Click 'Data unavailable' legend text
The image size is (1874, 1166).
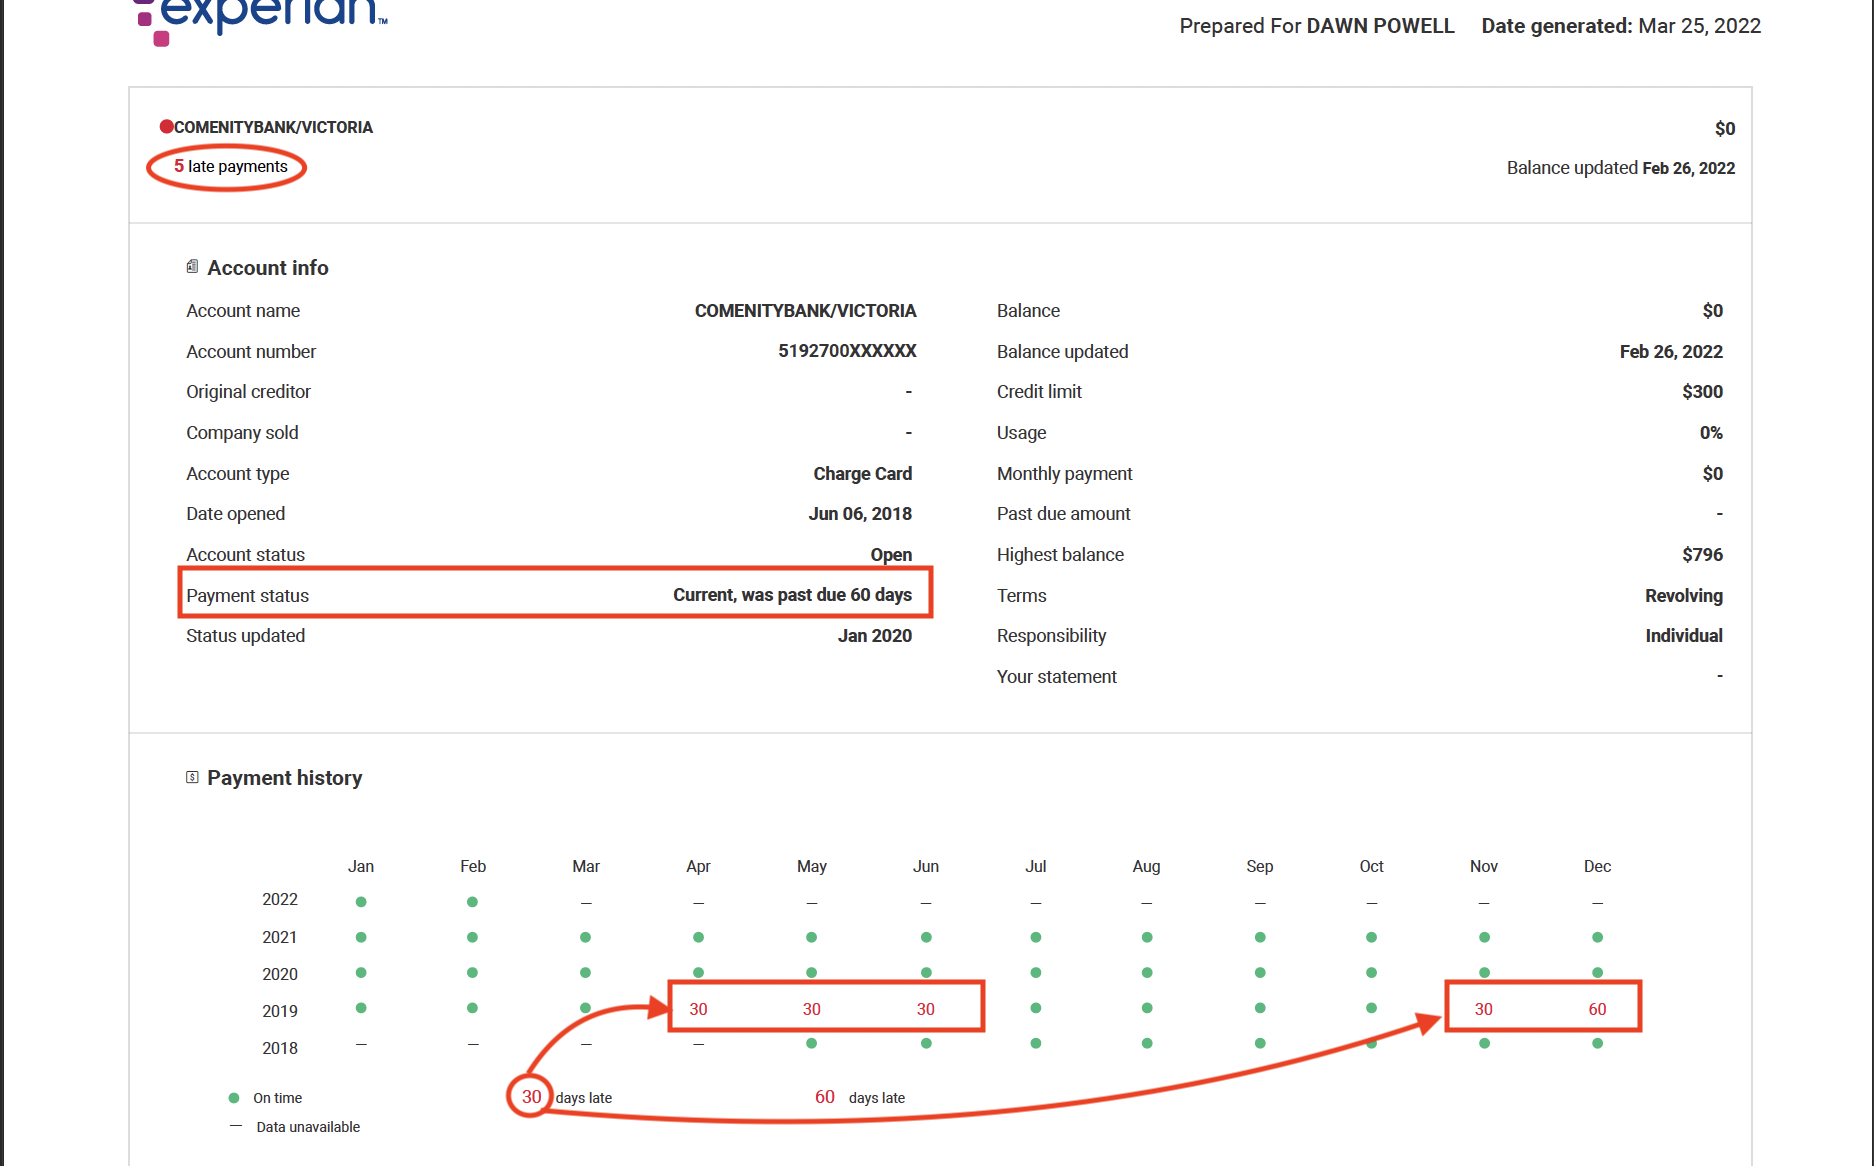(x=308, y=1127)
